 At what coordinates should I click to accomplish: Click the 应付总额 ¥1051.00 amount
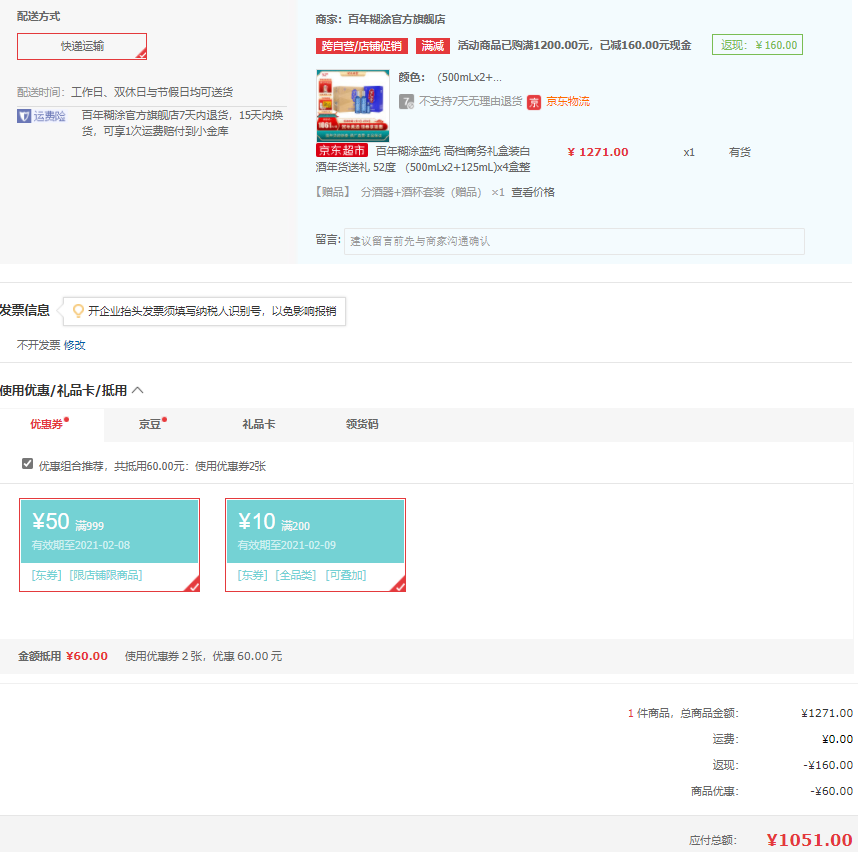[x=809, y=839]
